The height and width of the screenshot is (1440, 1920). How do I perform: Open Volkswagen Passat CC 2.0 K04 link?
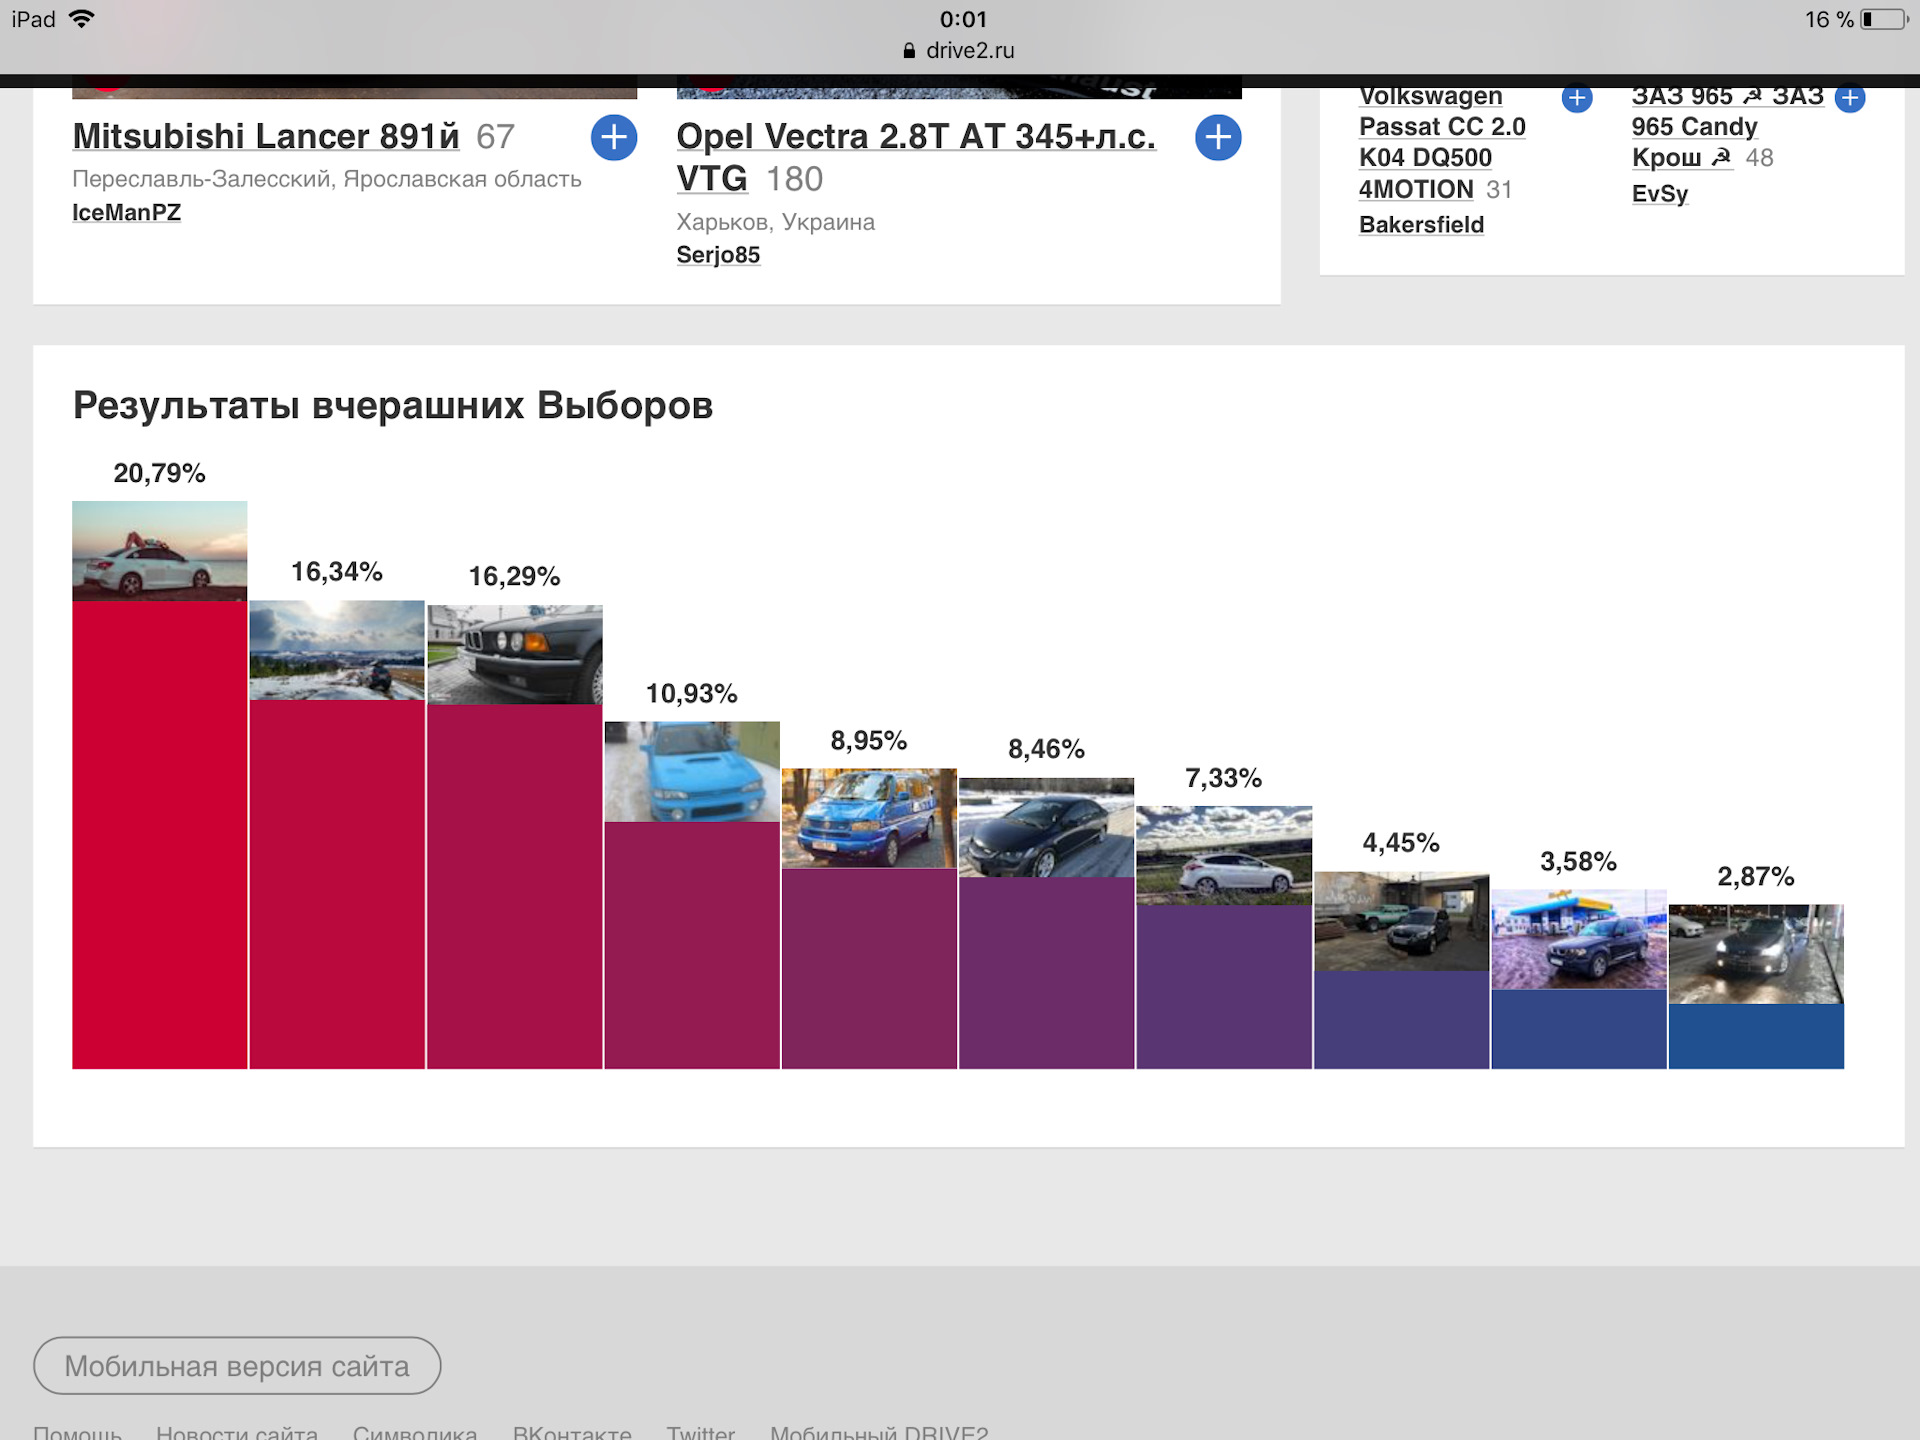pos(1442,142)
